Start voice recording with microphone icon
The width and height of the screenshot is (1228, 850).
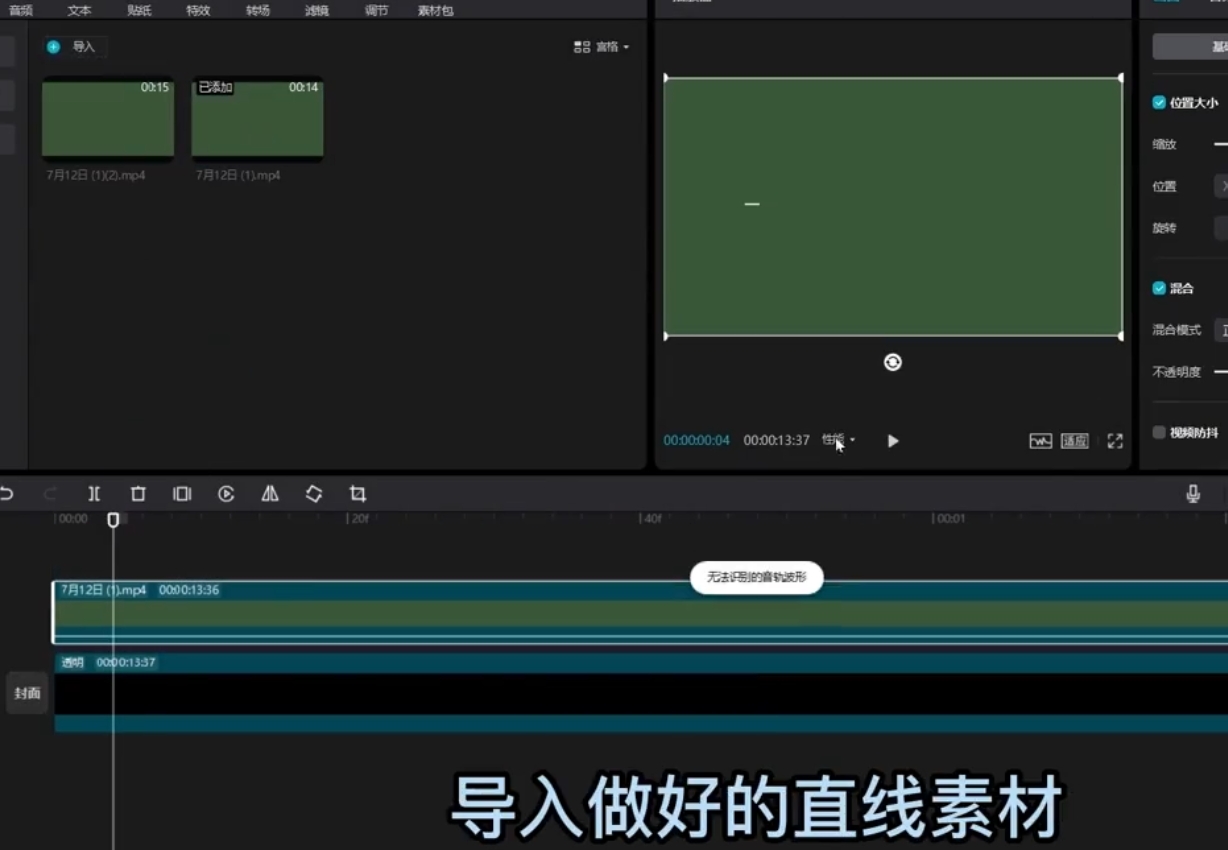pyautogui.click(x=1192, y=494)
